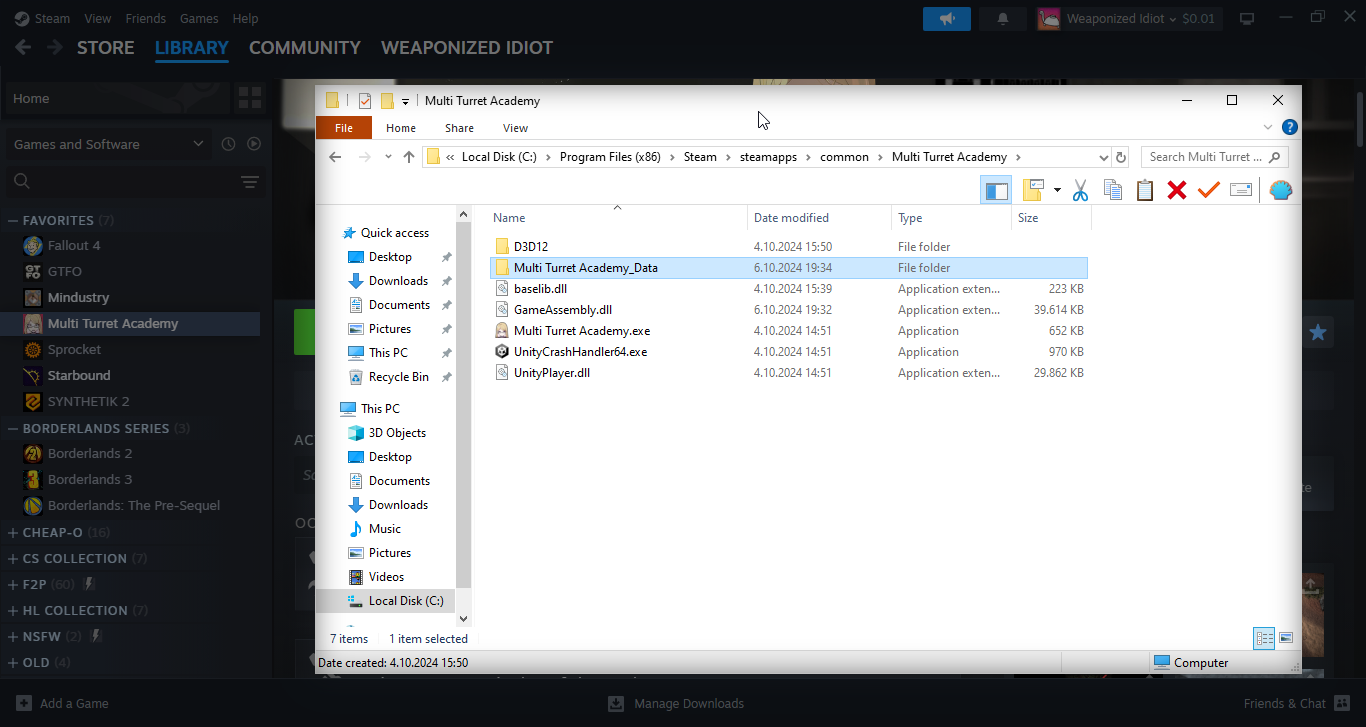Expand the address bar history dropdown
Screen dimensions: 1366x727
pos(1104,157)
